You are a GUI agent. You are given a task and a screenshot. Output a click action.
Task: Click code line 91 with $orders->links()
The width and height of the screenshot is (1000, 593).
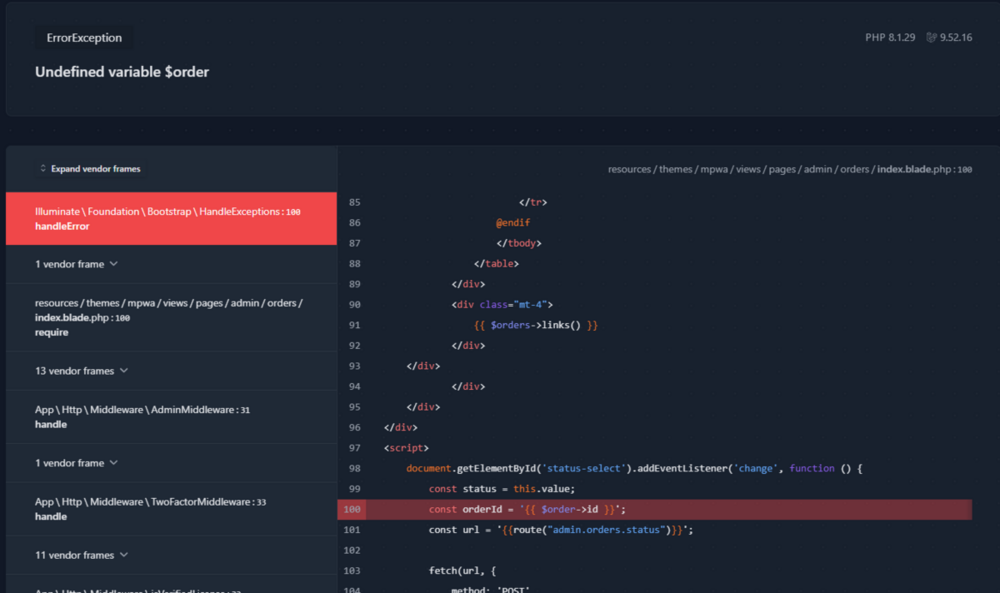[535, 325]
